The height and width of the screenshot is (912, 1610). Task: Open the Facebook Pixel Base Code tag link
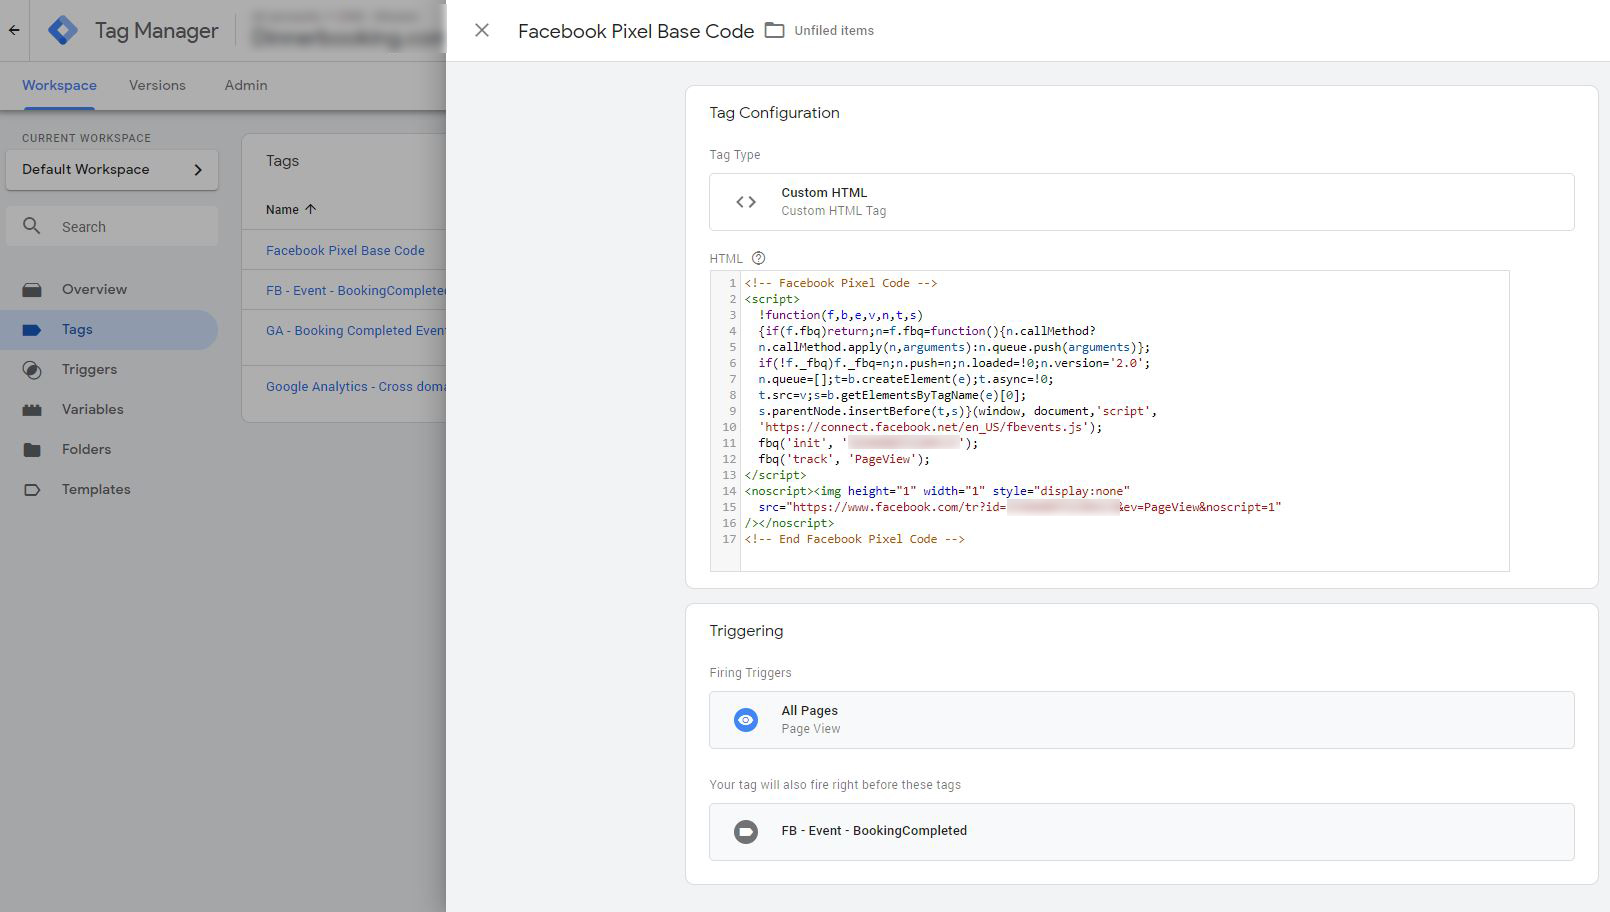345,250
